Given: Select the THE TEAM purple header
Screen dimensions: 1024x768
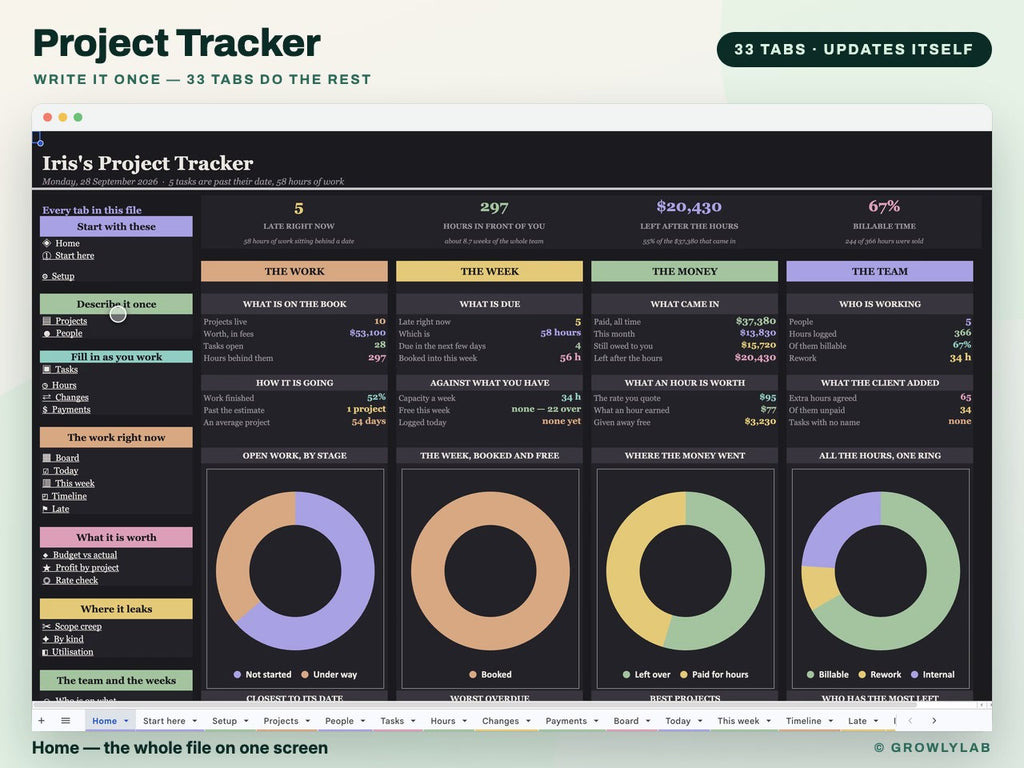Looking at the screenshot, I should click(880, 271).
